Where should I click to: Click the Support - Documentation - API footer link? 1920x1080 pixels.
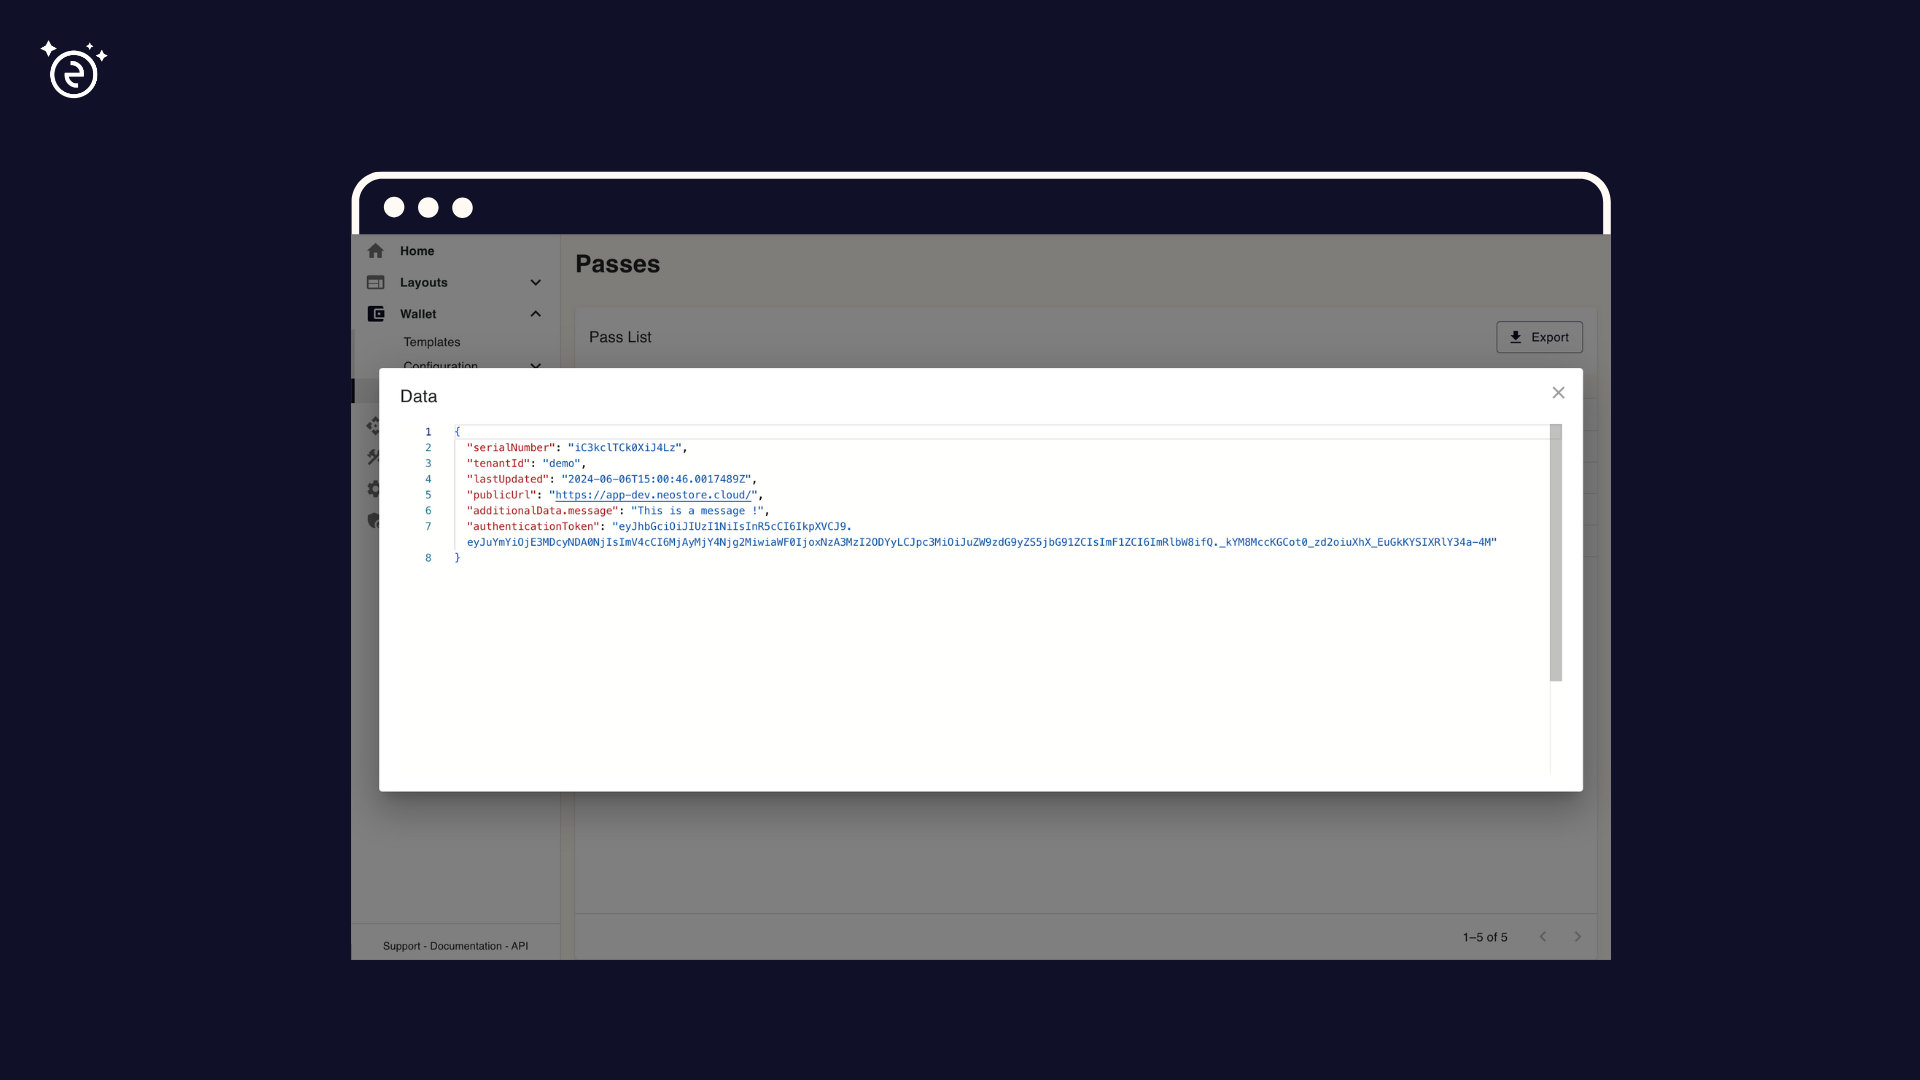pyautogui.click(x=455, y=946)
